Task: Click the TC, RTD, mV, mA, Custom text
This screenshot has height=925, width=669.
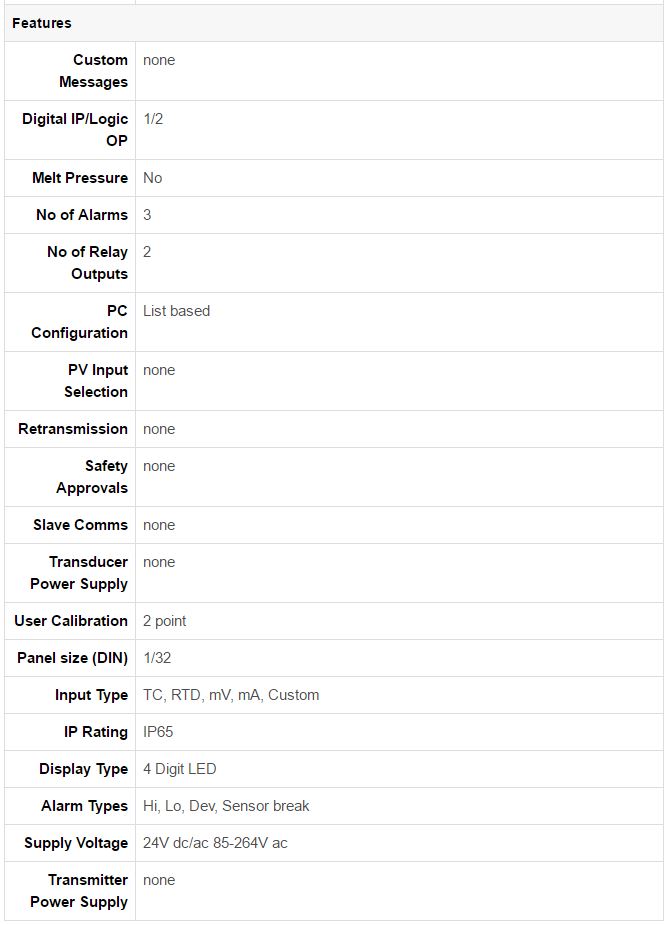Action: coord(231,696)
